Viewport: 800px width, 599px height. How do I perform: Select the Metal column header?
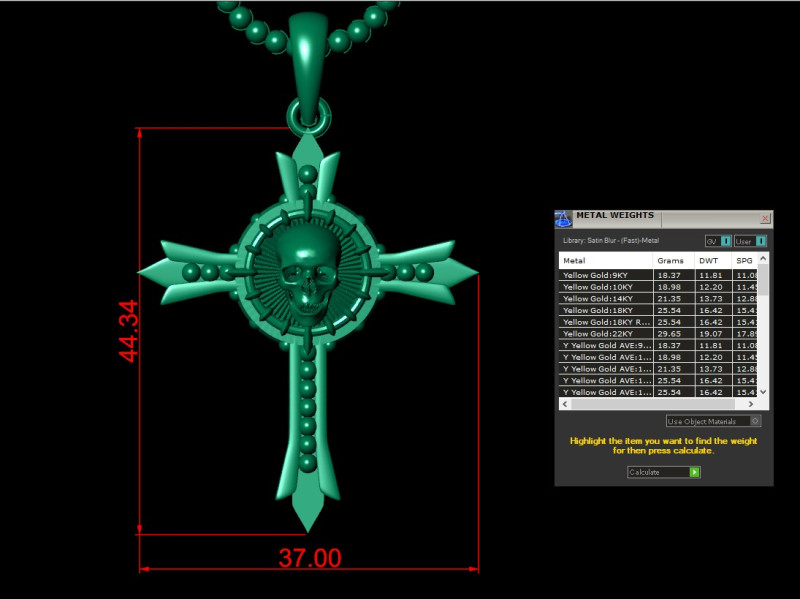(x=575, y=260)
